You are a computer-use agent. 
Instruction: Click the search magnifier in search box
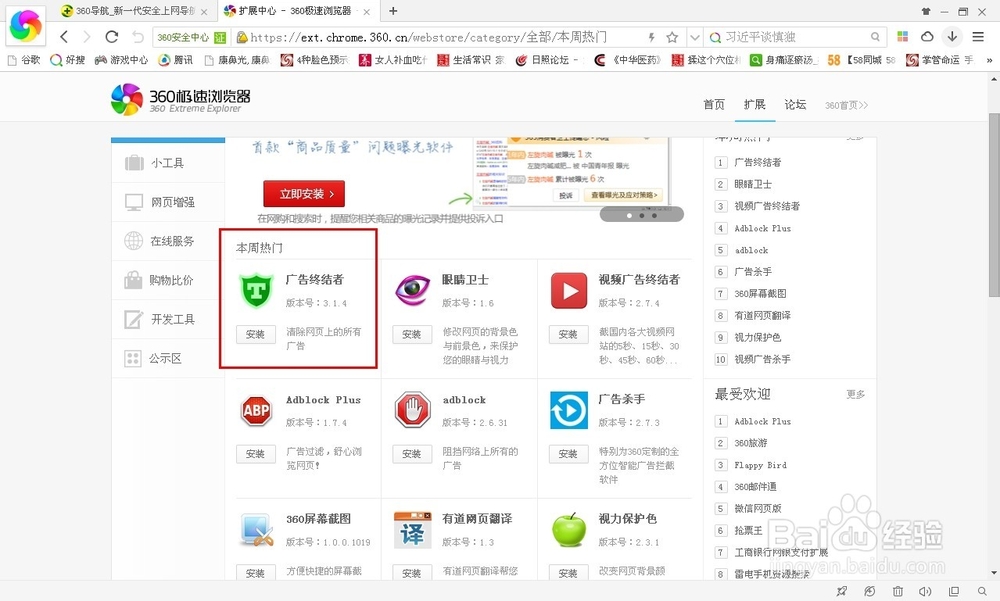pos(876,37)
